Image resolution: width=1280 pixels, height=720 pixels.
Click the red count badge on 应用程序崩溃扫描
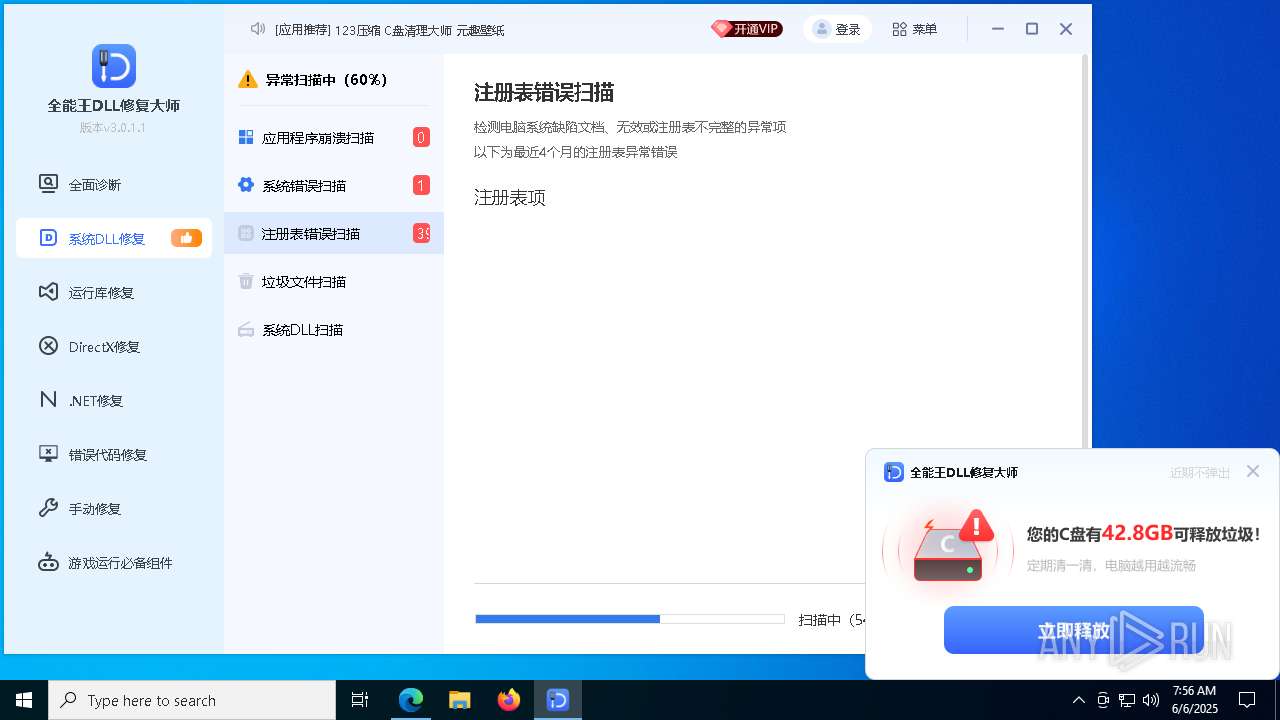pyautogui.click(x=421, y=137)
